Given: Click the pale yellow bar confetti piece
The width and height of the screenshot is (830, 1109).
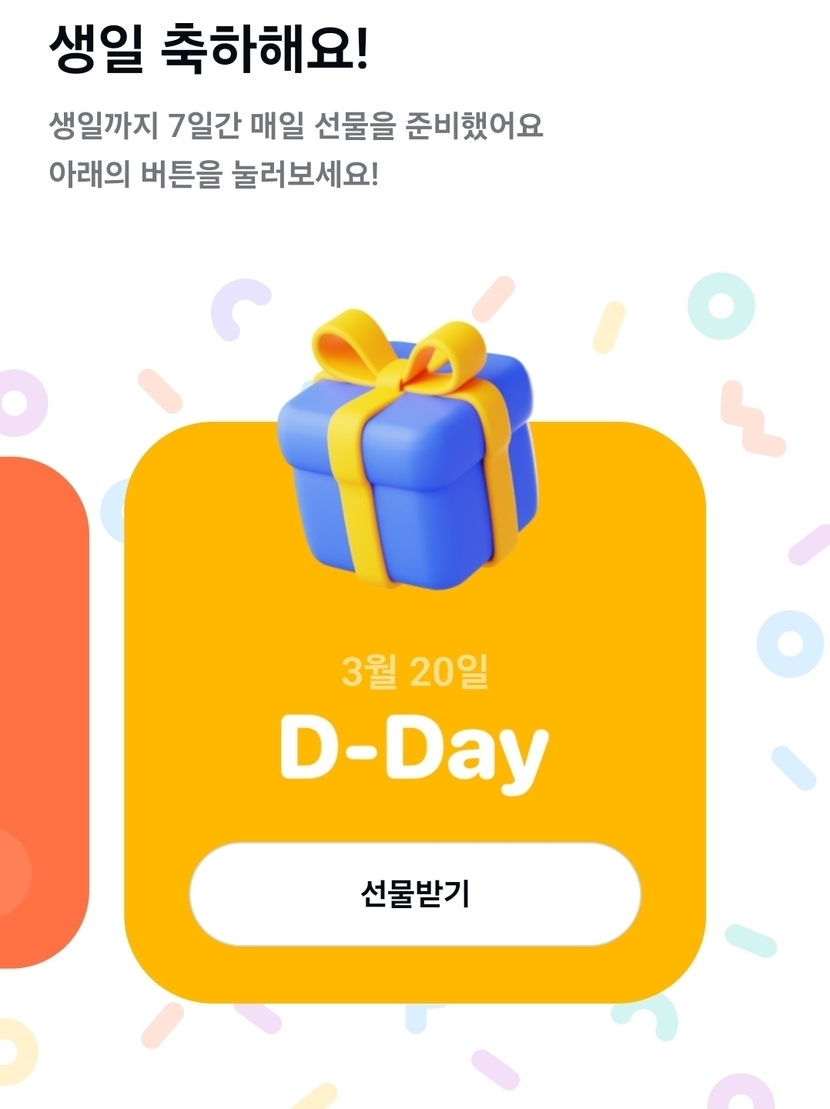Looking at the screenshot, I should (x=609, y=327).
